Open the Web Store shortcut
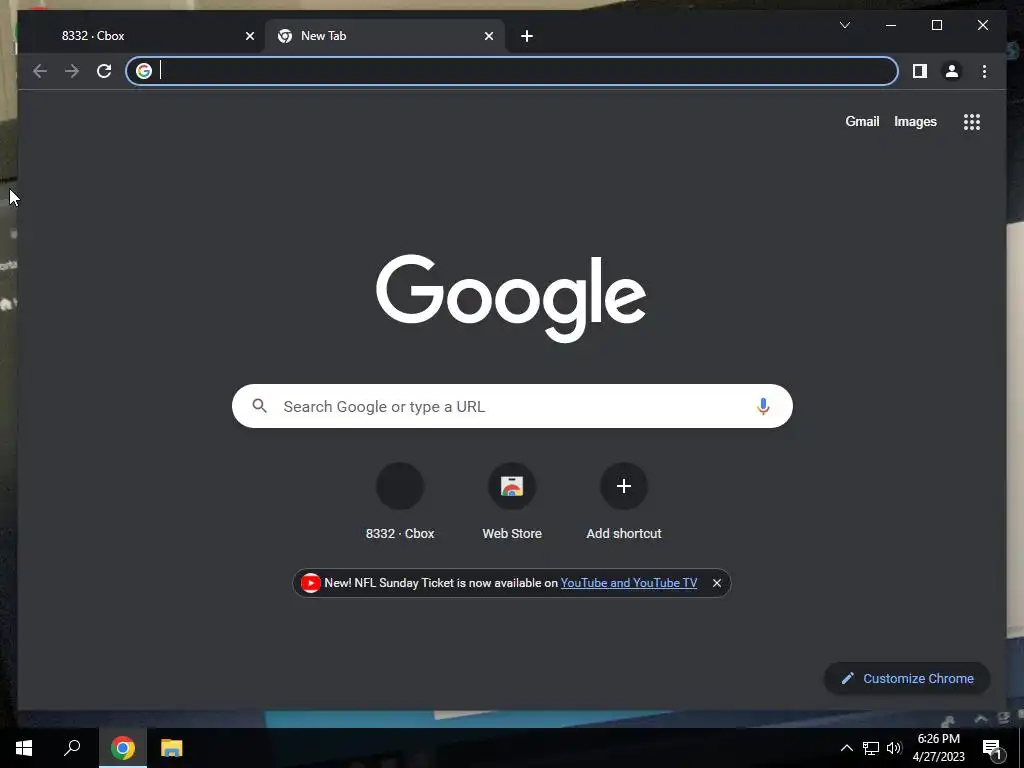Viewport: 1024px width, 768px height. pos(512,502)
